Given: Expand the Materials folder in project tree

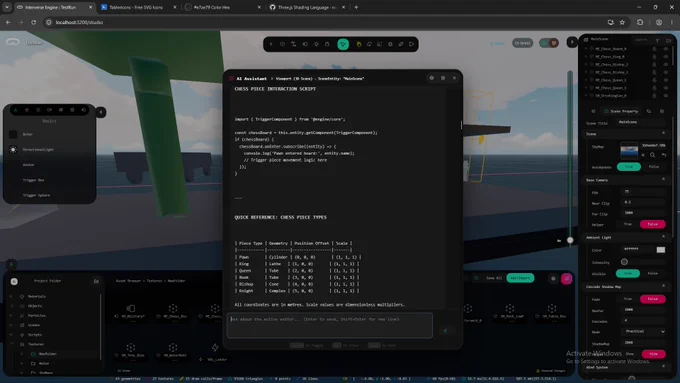Looking at the screenshot, I should (x=11, y=296).
